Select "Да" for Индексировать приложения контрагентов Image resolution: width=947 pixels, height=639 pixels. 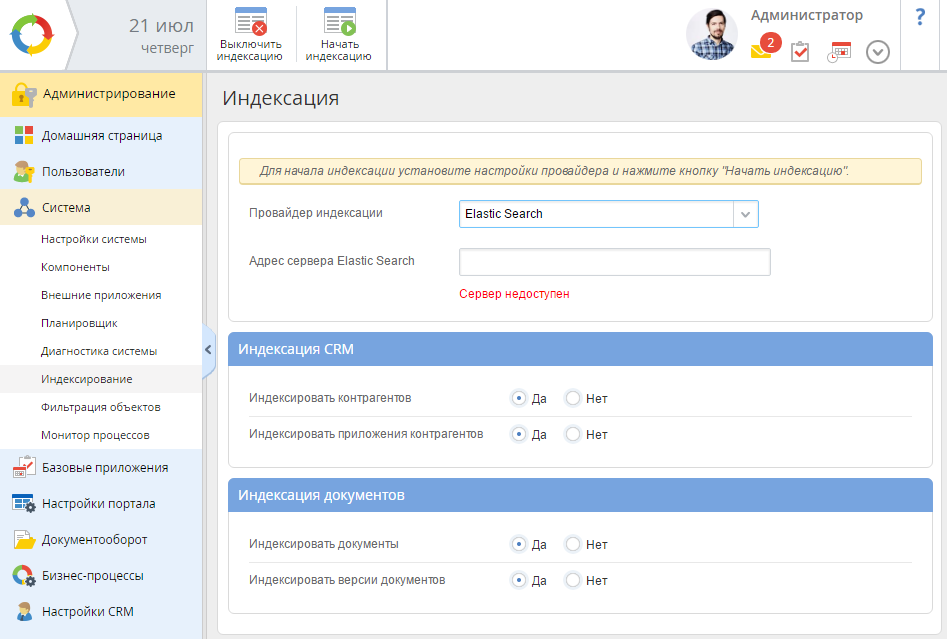[x=519, y=434]
